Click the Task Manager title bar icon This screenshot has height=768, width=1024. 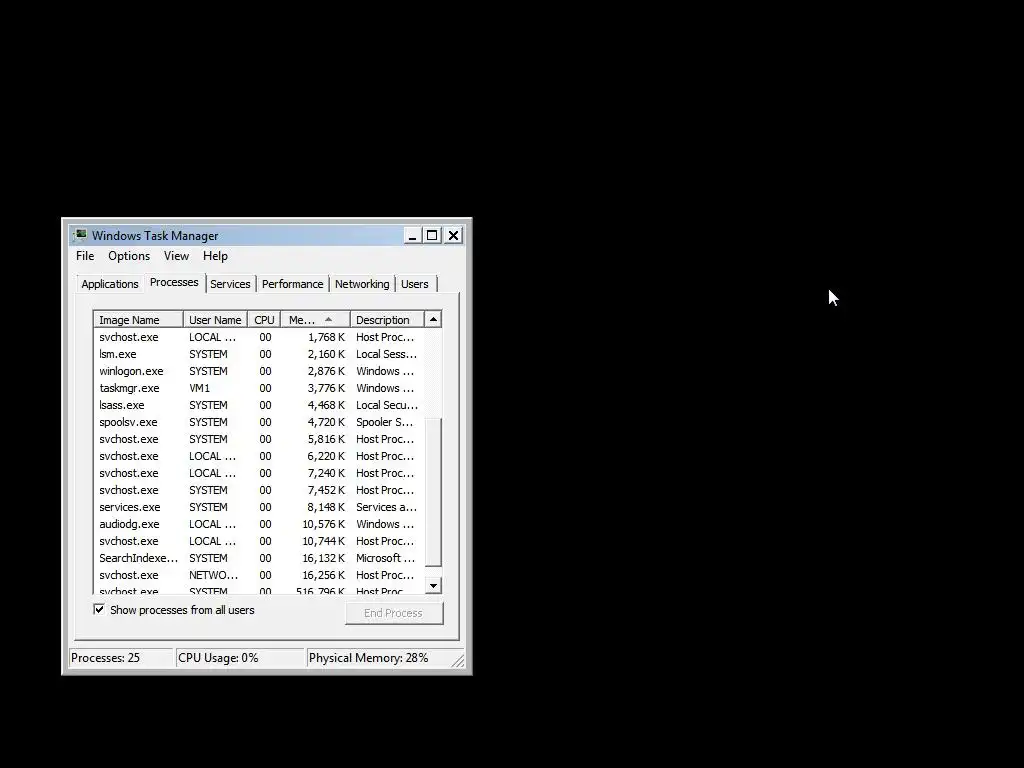(x=80, y=235)
